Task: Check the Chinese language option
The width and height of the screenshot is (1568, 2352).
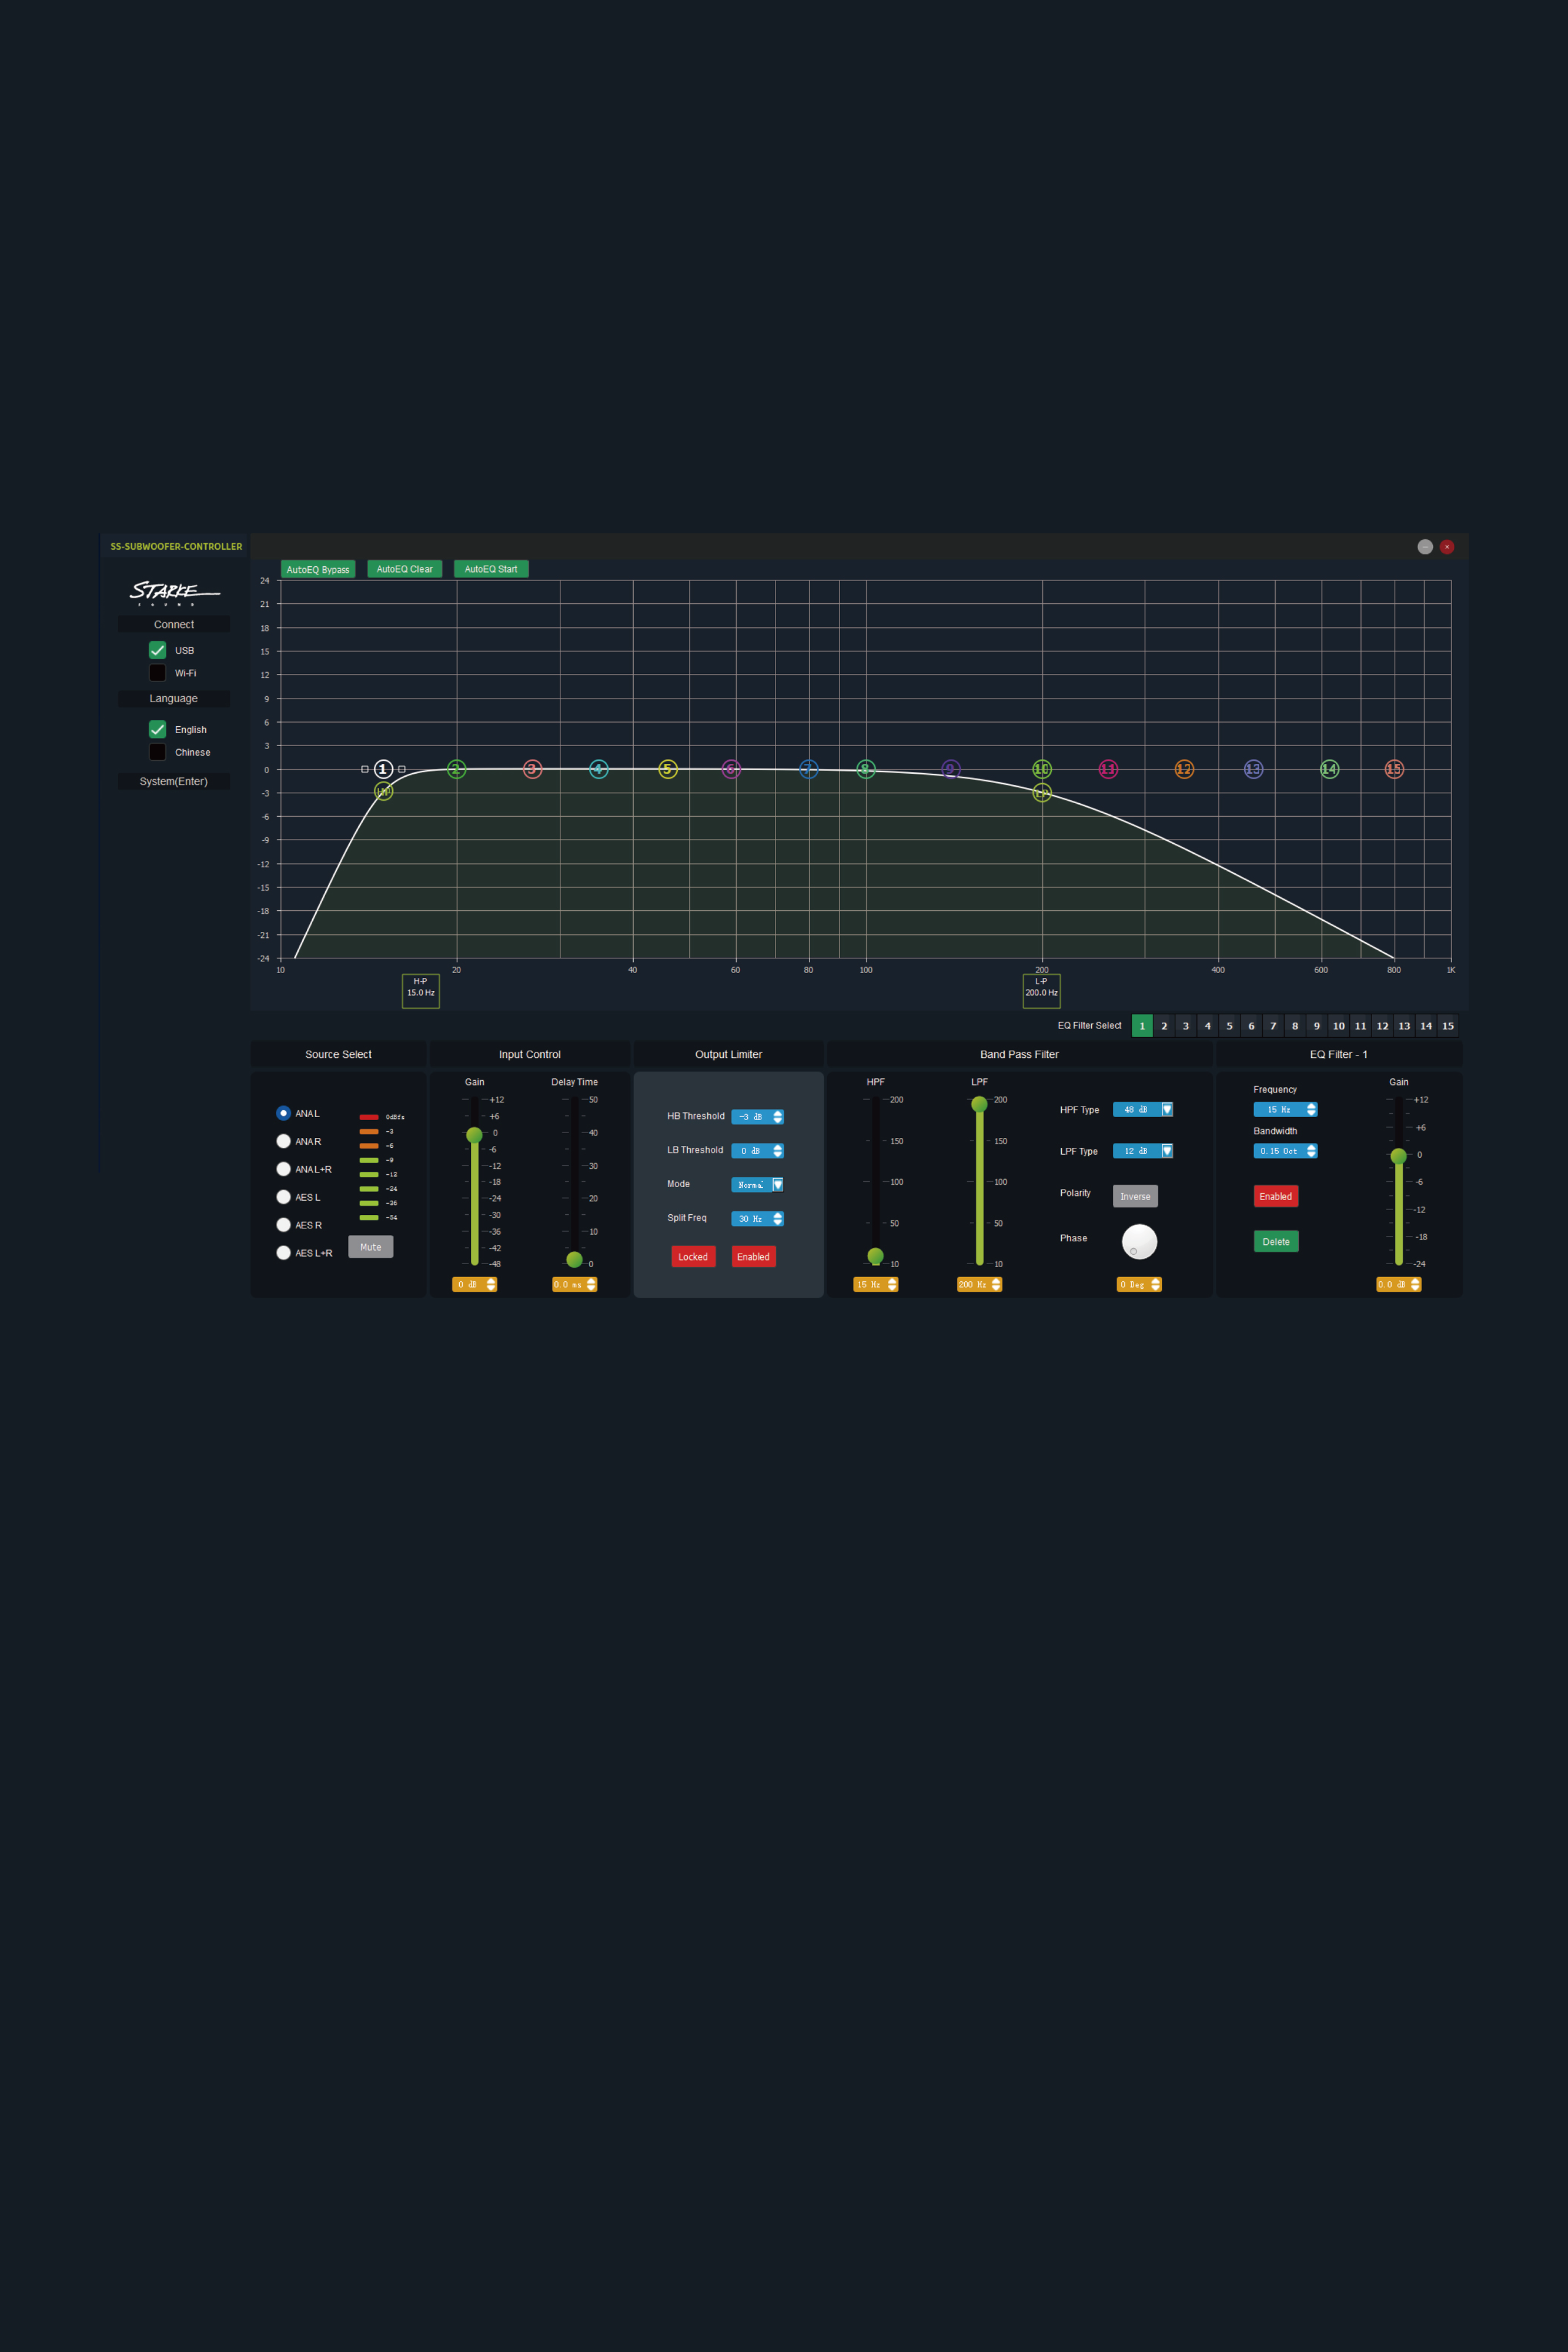Action: [x=157, y=752]
